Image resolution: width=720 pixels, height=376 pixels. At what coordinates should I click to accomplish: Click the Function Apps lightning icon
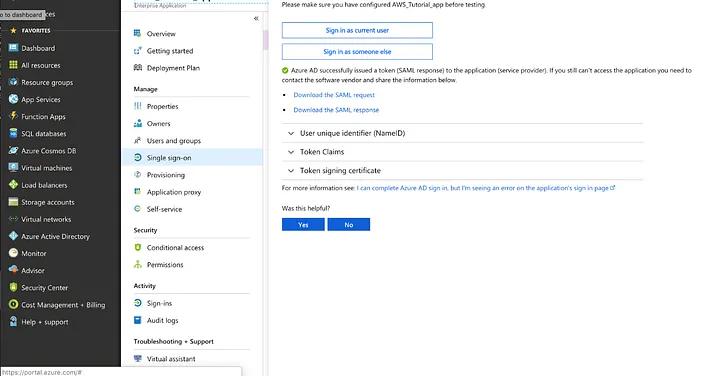click(x=13, y=116)
